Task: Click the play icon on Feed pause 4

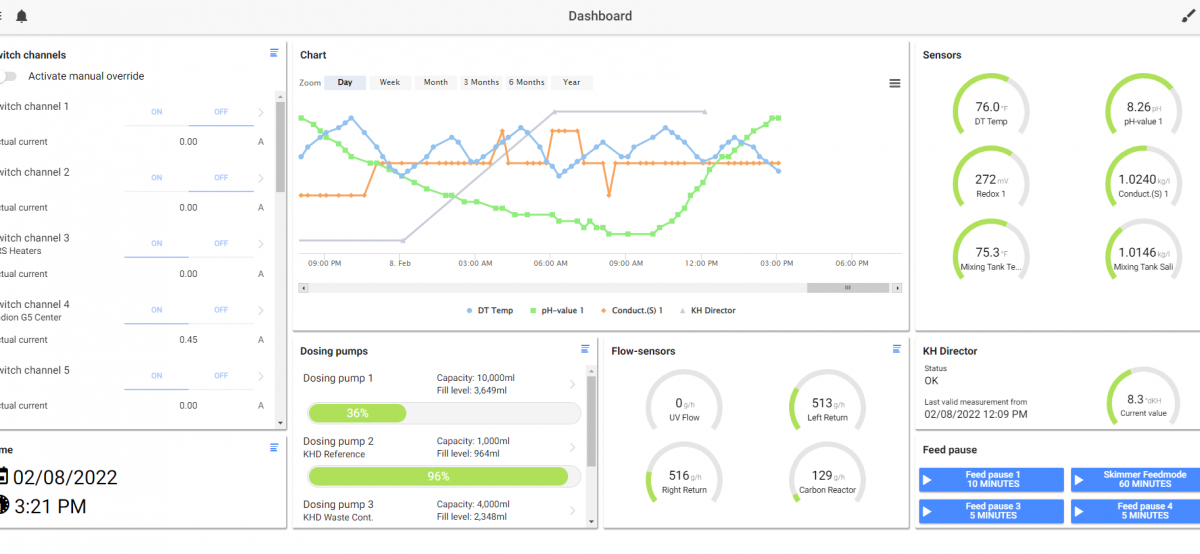Action: coord(1079,511)
